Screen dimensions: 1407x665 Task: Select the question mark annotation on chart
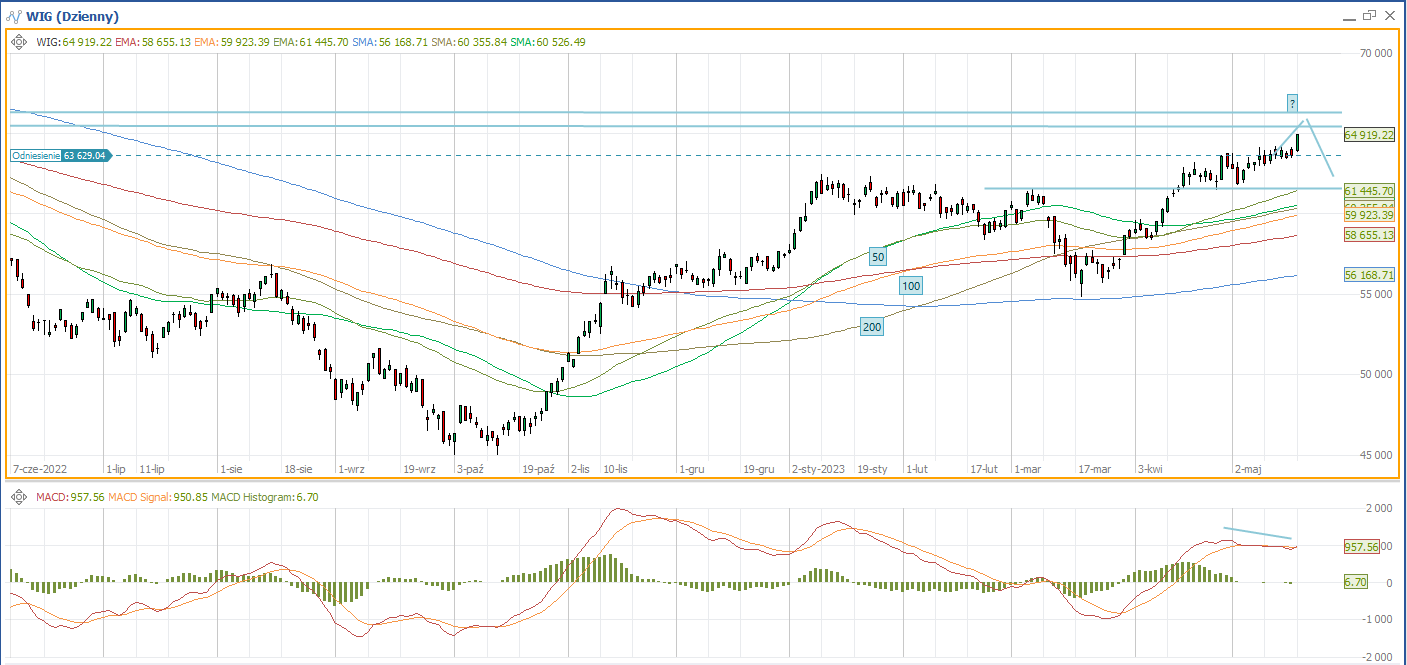[x=1292, y=103]
